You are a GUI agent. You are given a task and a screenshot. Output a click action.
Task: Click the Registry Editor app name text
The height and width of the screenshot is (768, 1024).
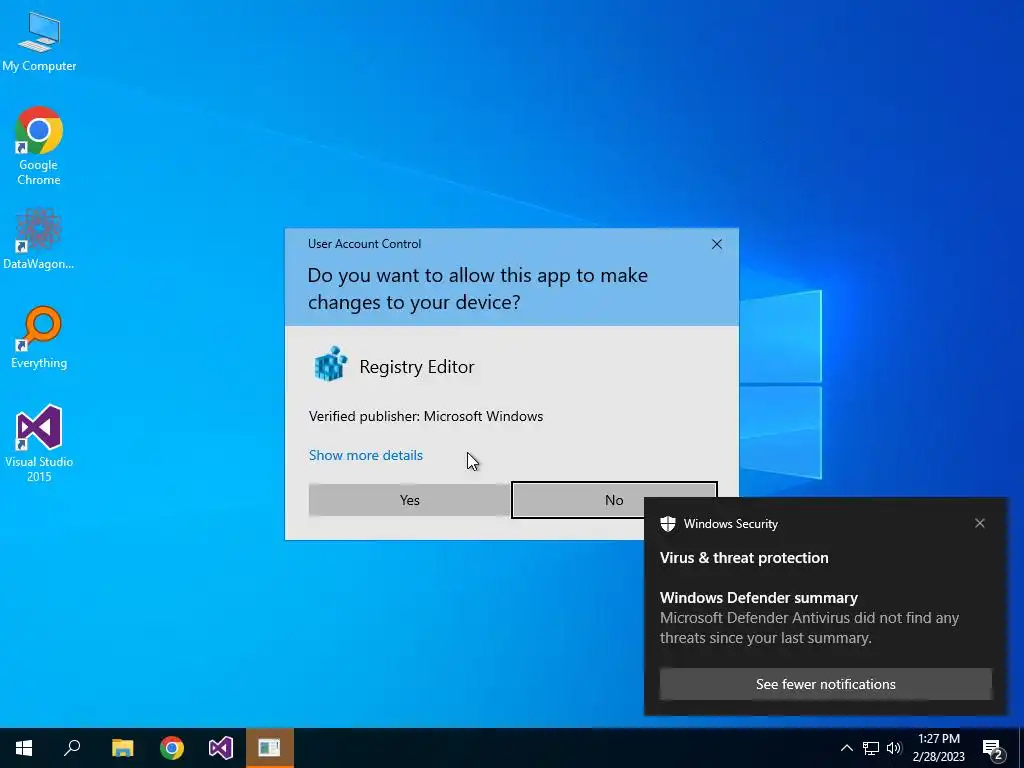click(x=417, y=366)
